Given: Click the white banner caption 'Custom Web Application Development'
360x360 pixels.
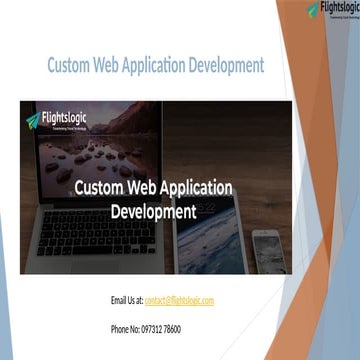Looking at the screenshot, I should click(153, 199).
